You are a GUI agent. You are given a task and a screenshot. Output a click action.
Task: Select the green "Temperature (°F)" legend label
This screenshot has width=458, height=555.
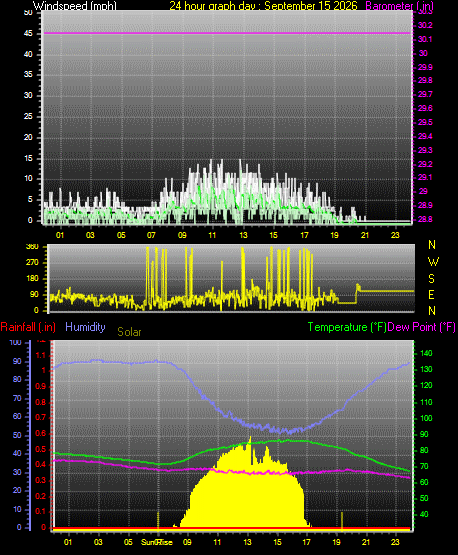pos(347,327)
